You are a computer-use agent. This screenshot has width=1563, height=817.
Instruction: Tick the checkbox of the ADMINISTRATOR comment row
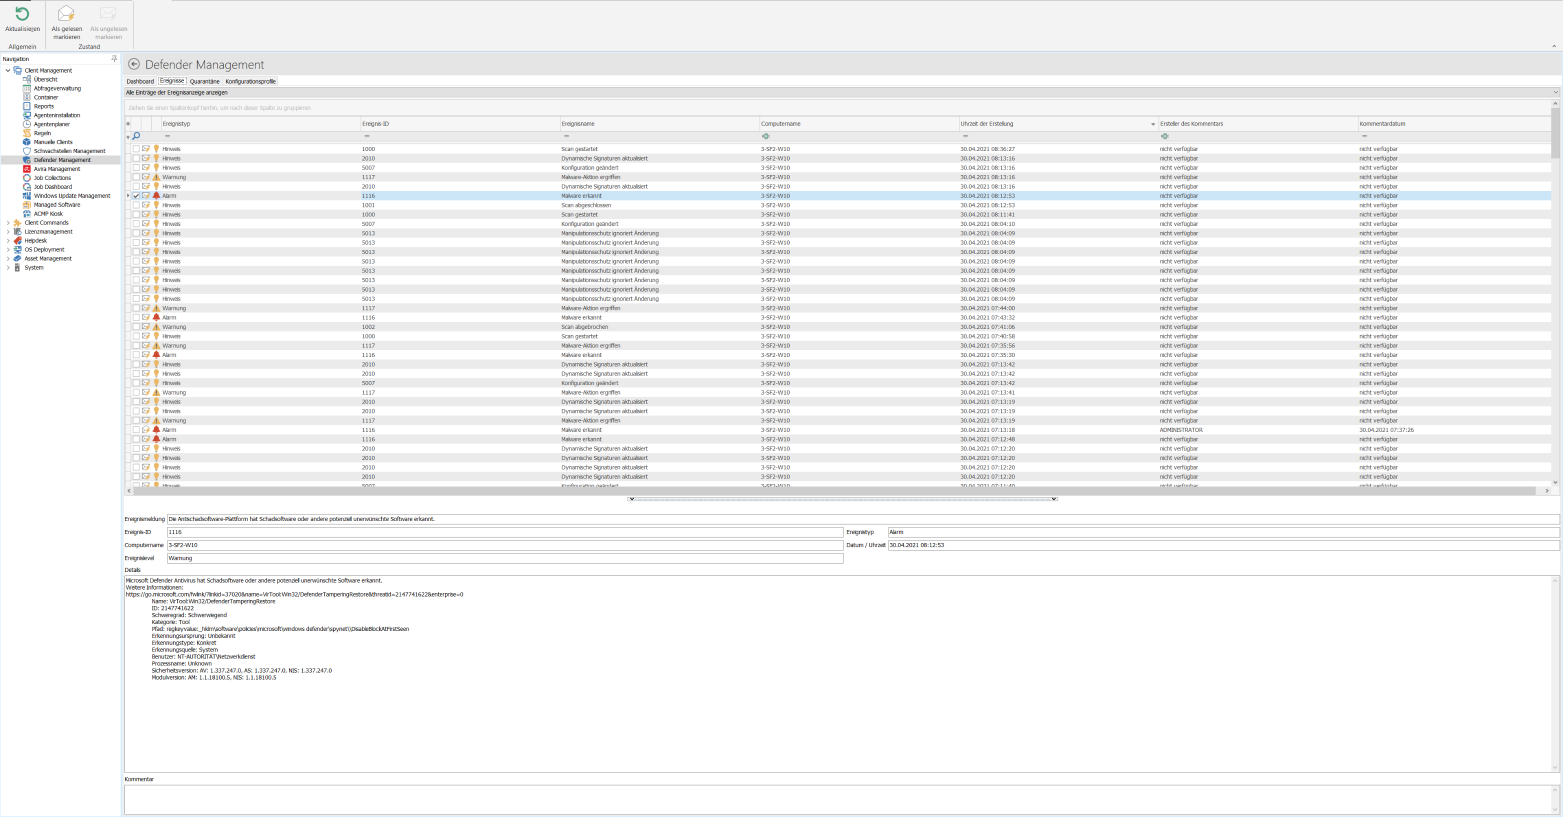click(137, 430)
